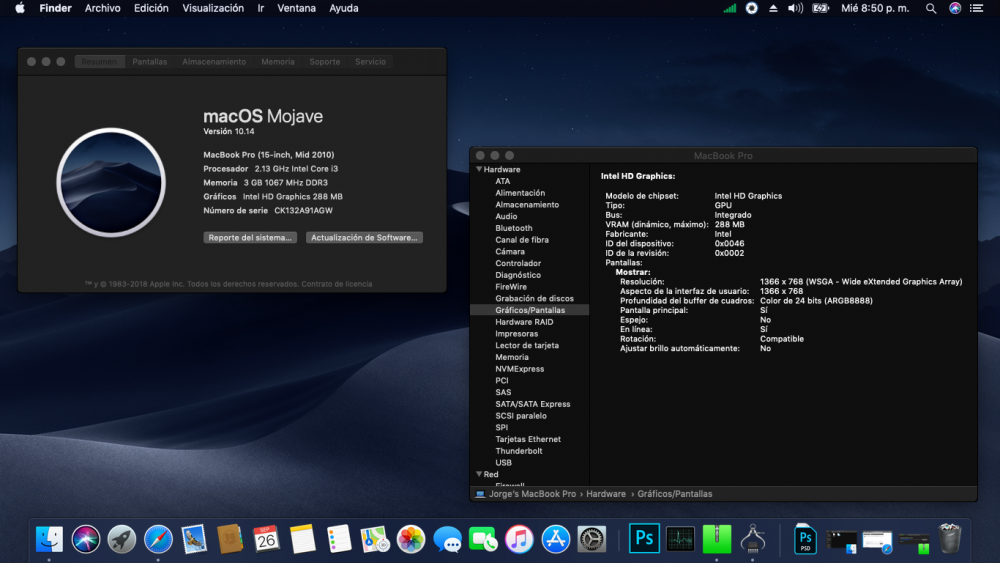Select NVMExpress in the sidebar
This screenshot has height=563, width=1000.
pyautogui.click(x=520, y=369)
